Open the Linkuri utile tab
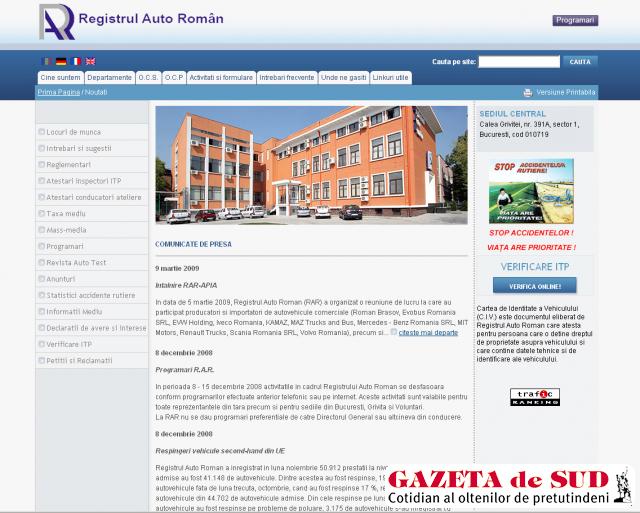The height and width of the screenshot is (513, 640). tap(391, 78)
